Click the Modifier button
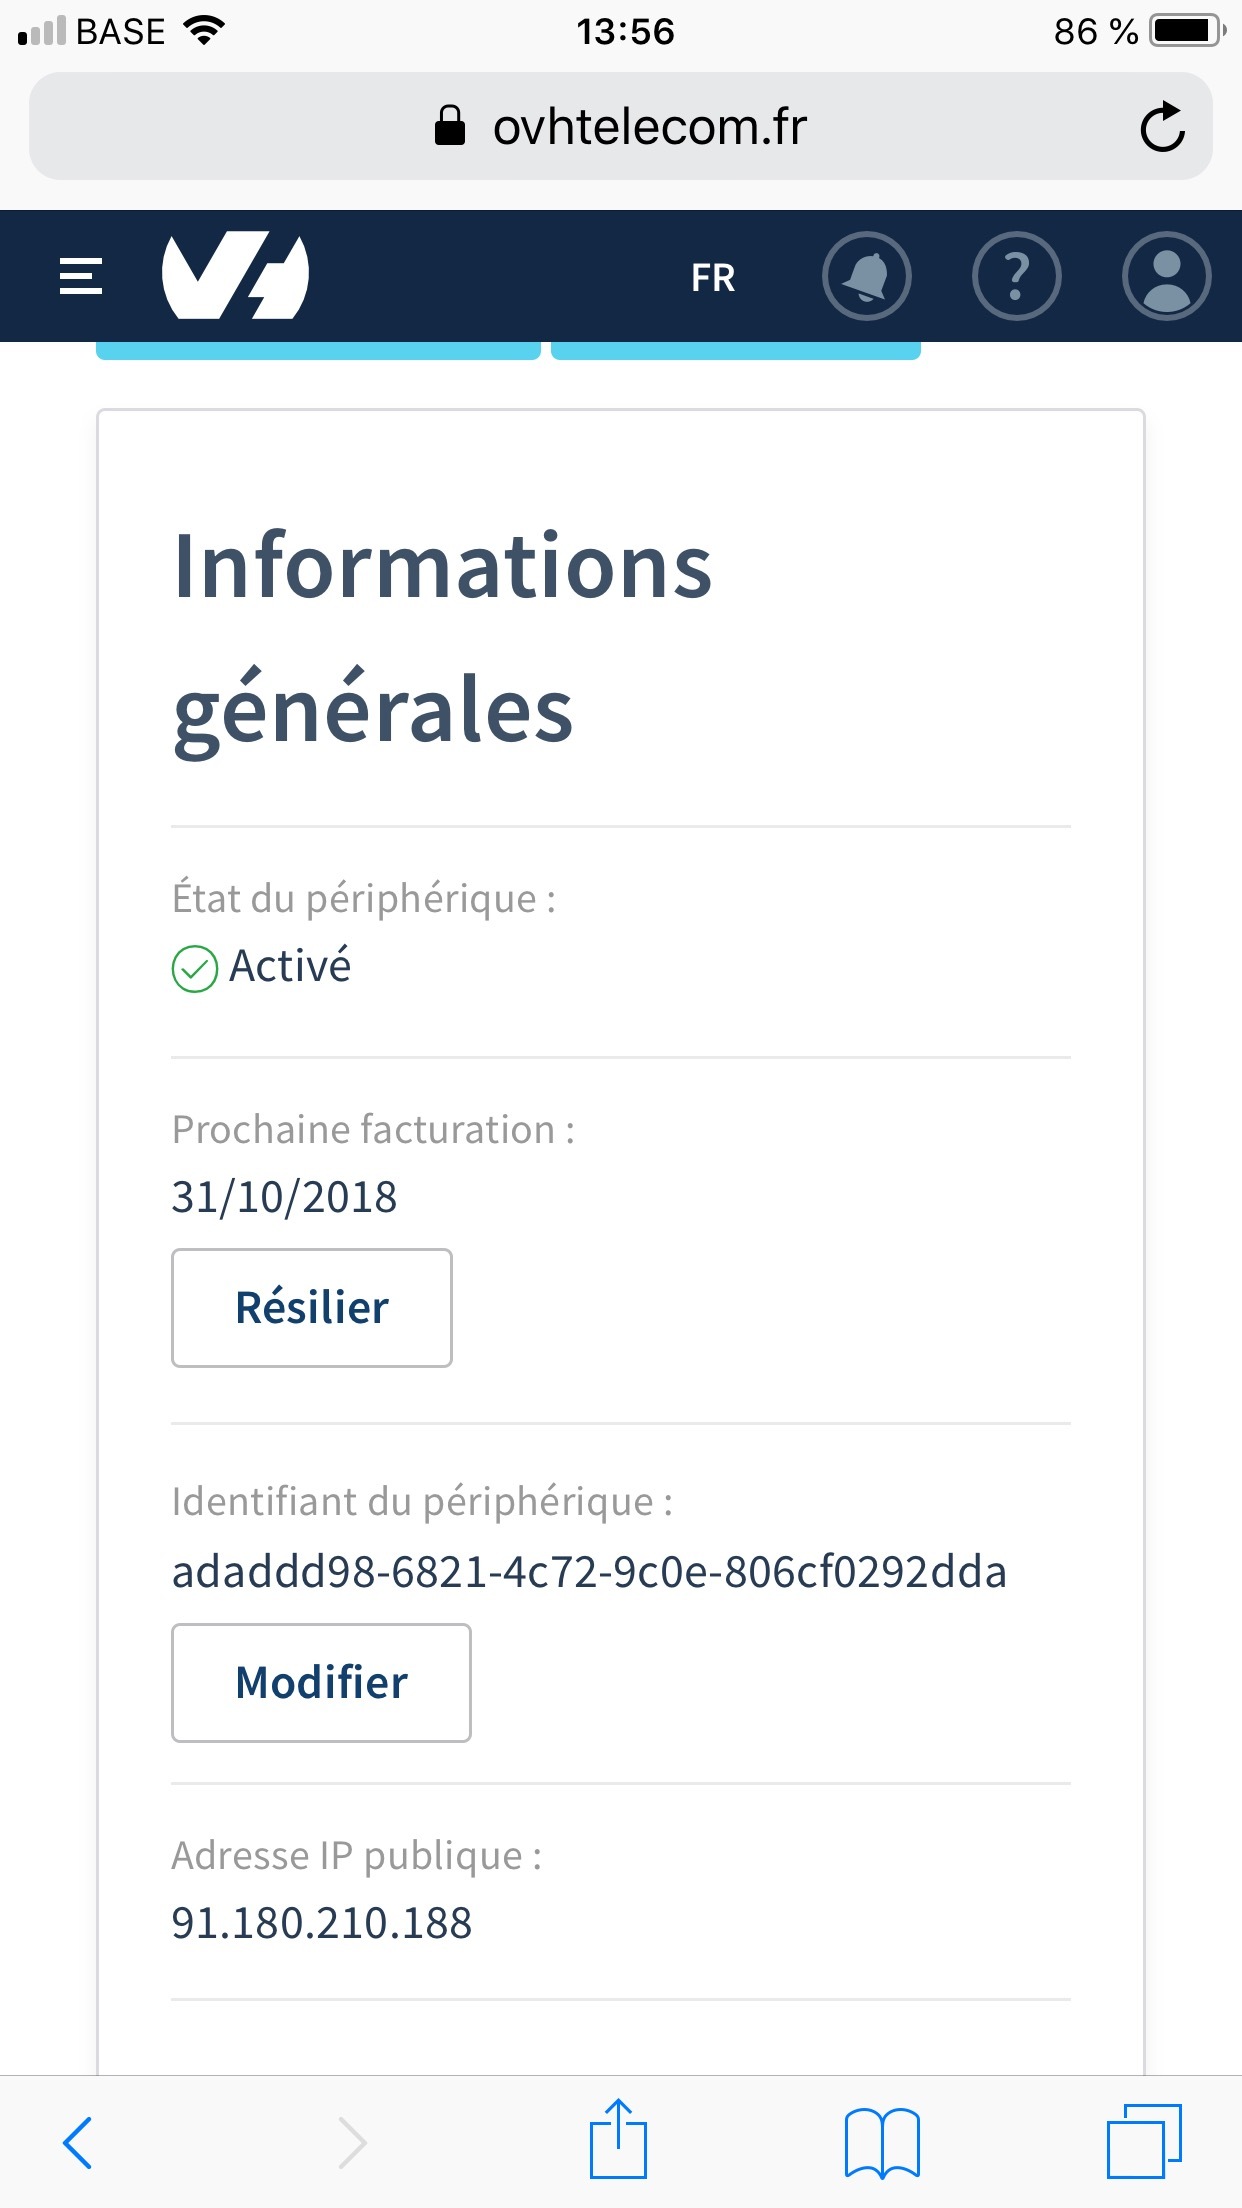 pos(321,1682)
